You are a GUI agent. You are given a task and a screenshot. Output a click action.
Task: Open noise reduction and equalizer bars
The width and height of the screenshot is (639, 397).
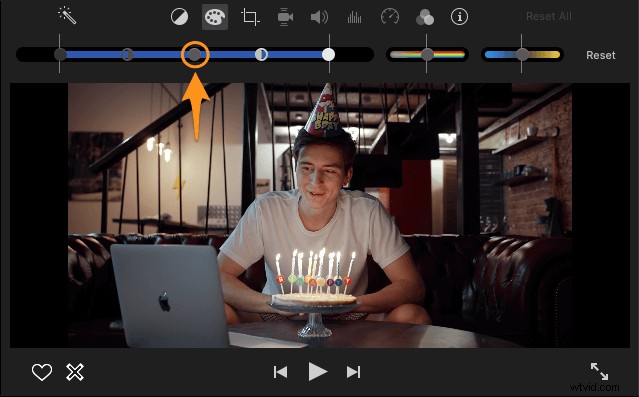point(354,17)
